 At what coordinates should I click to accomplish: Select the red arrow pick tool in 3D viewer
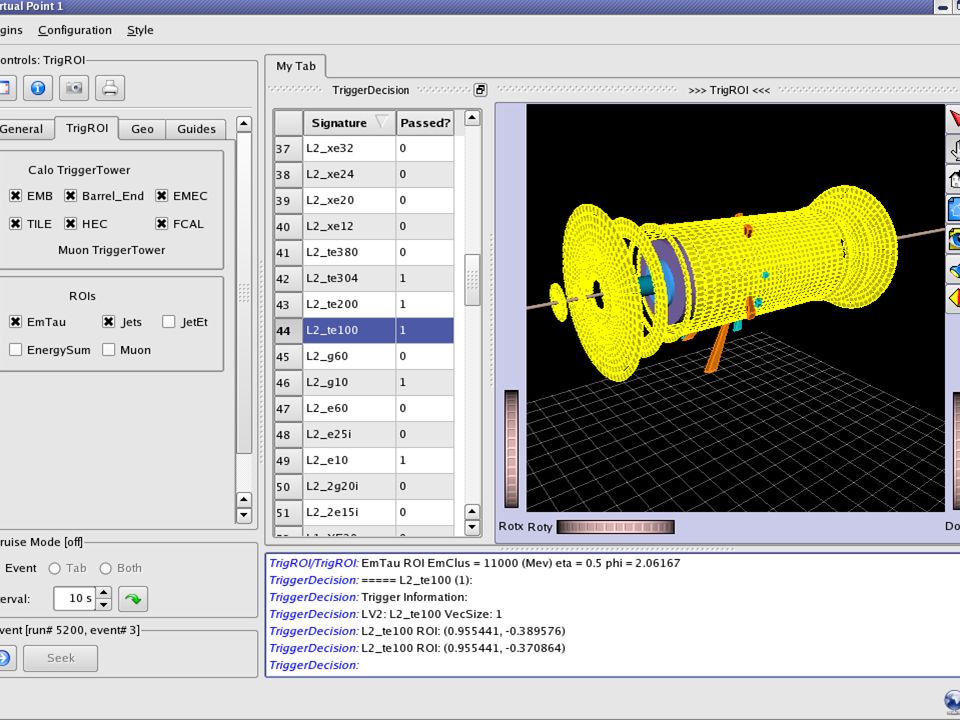pos(954,118)
